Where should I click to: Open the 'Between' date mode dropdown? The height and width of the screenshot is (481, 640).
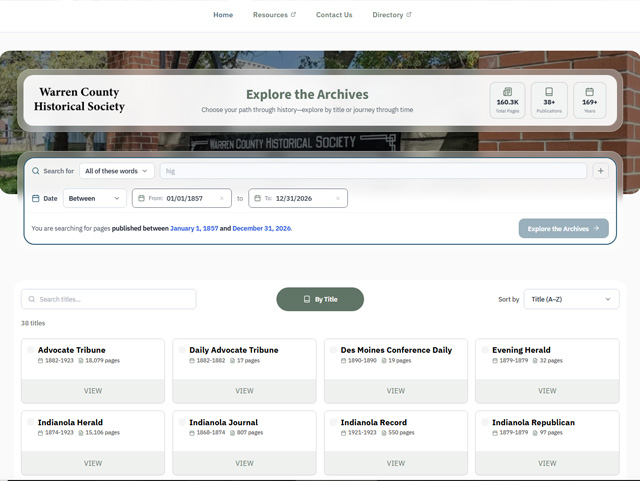click(95, 198)
